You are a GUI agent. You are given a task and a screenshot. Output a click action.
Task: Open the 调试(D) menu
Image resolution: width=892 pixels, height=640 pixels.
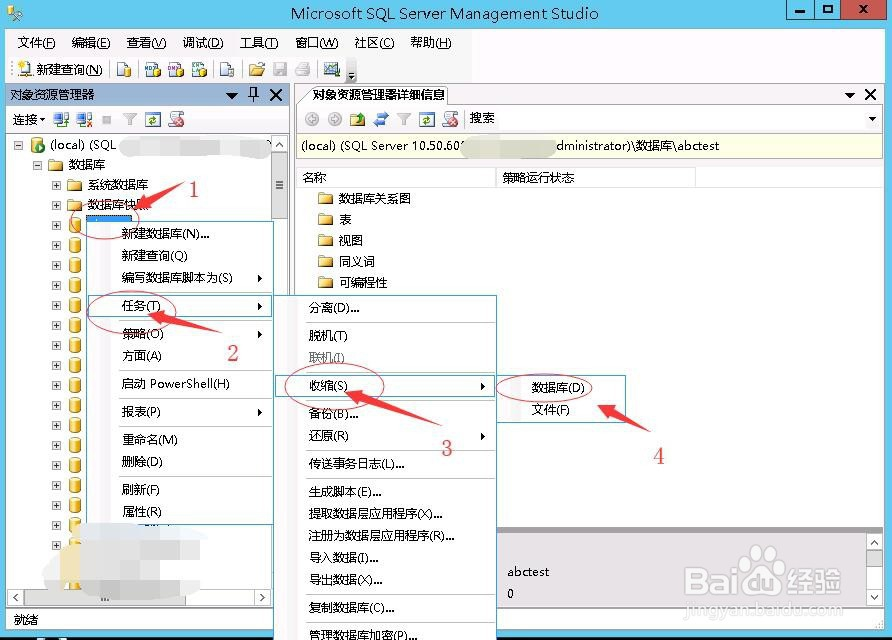click(203, 43)
